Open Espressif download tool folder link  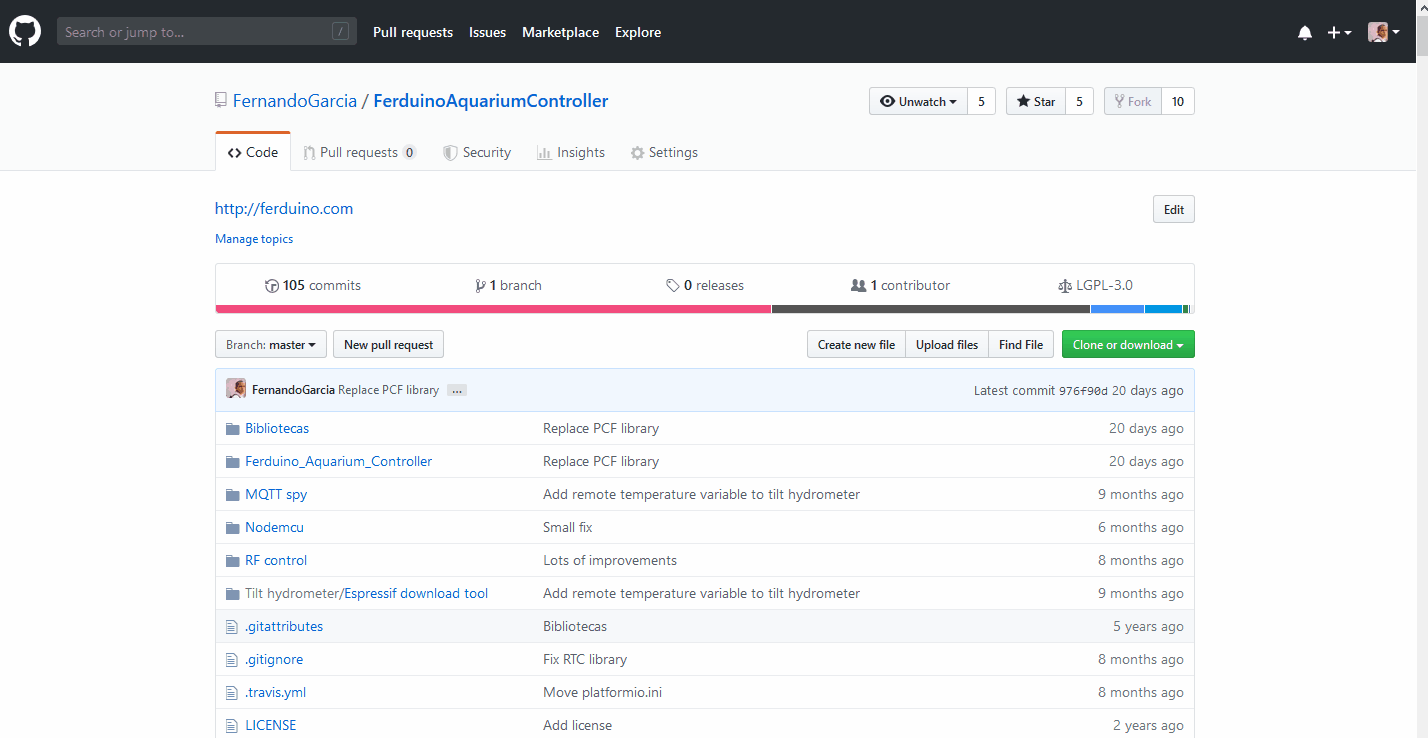click(416, 593)
